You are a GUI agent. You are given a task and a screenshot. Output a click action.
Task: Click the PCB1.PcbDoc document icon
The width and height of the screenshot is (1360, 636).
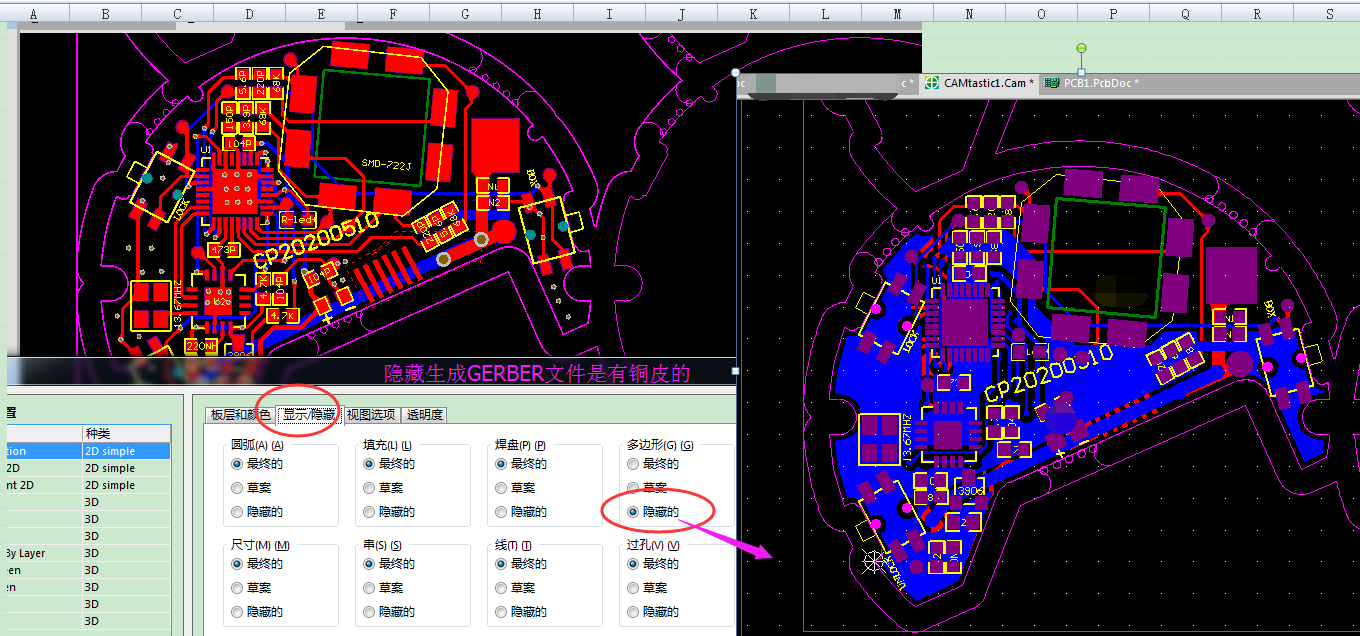[1052, 83]
